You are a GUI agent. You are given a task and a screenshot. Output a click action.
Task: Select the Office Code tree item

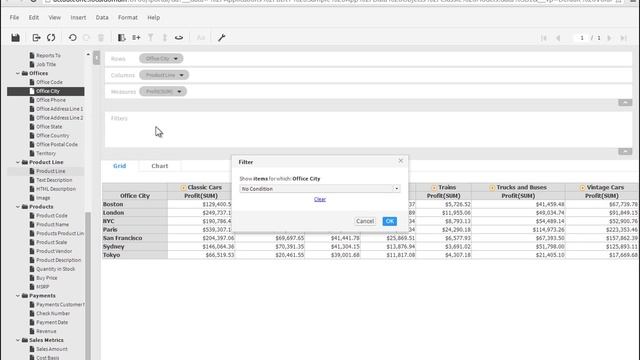(x=49, y=82)
